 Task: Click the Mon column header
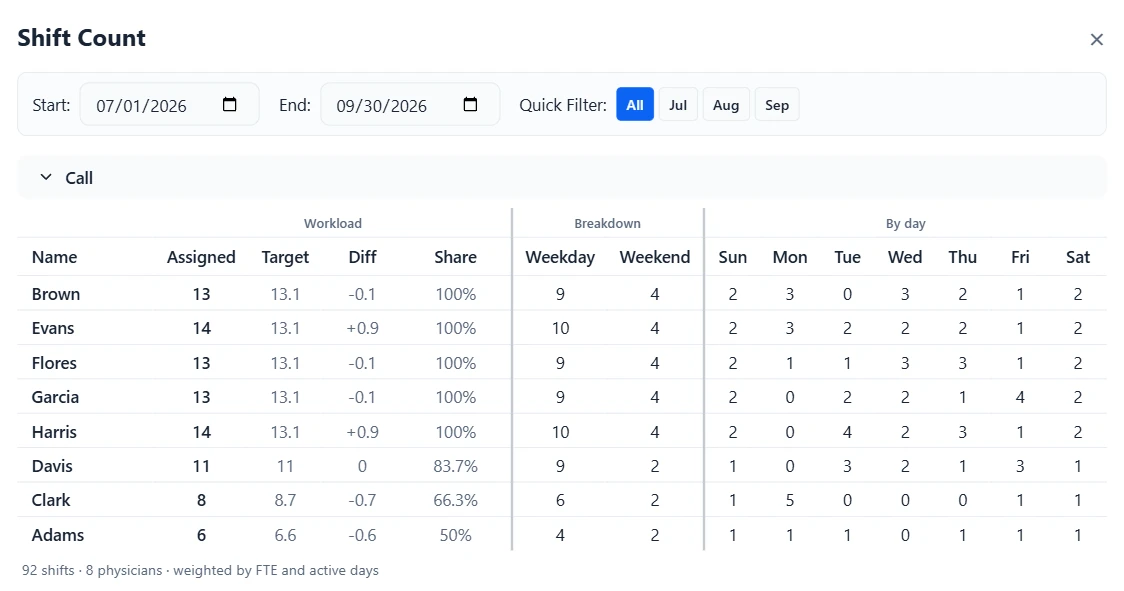[x=790, y=257]
